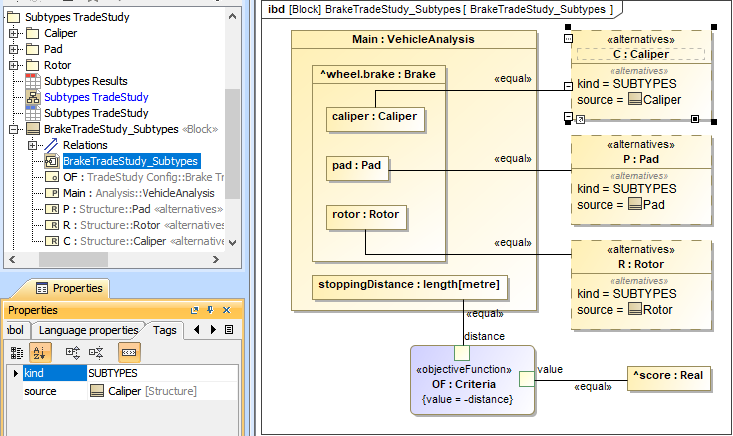Toggle alphabetical sort in Properties toolbar
Screen dimensions: 733x436
tap(41, 352)
